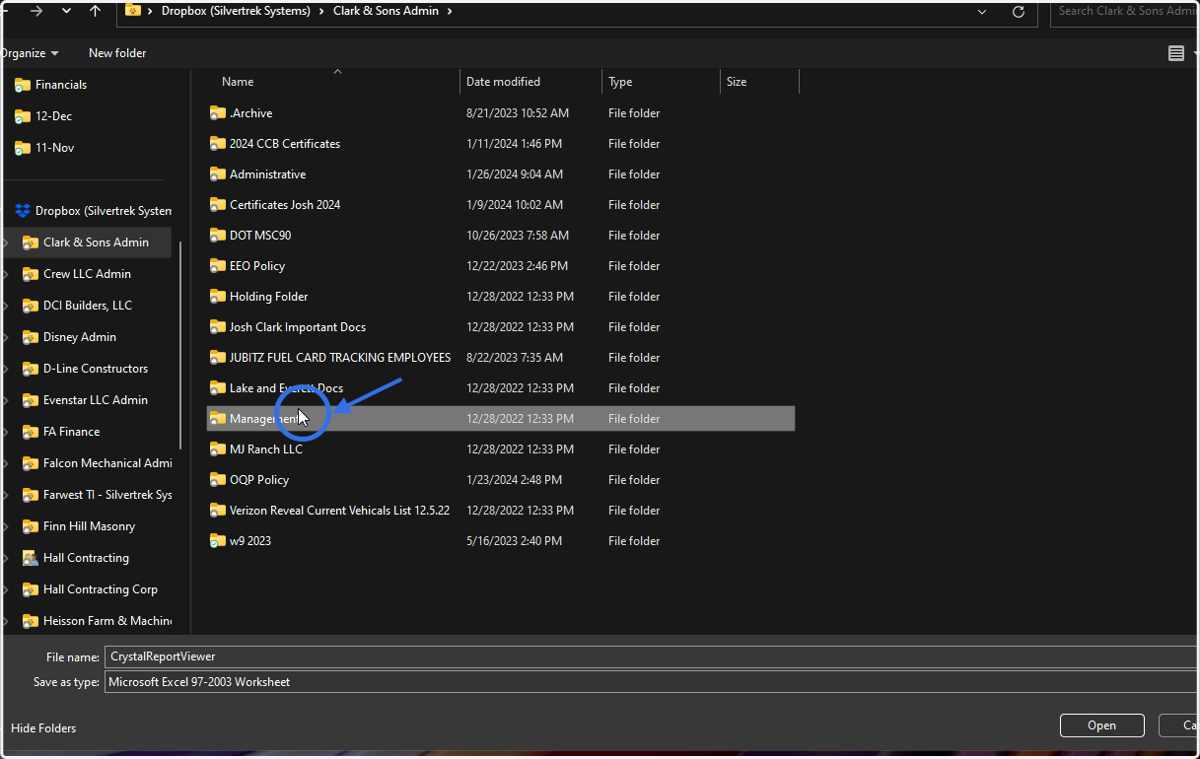Click the 11-Nov folder icon in sidebar

coord(23,148)
